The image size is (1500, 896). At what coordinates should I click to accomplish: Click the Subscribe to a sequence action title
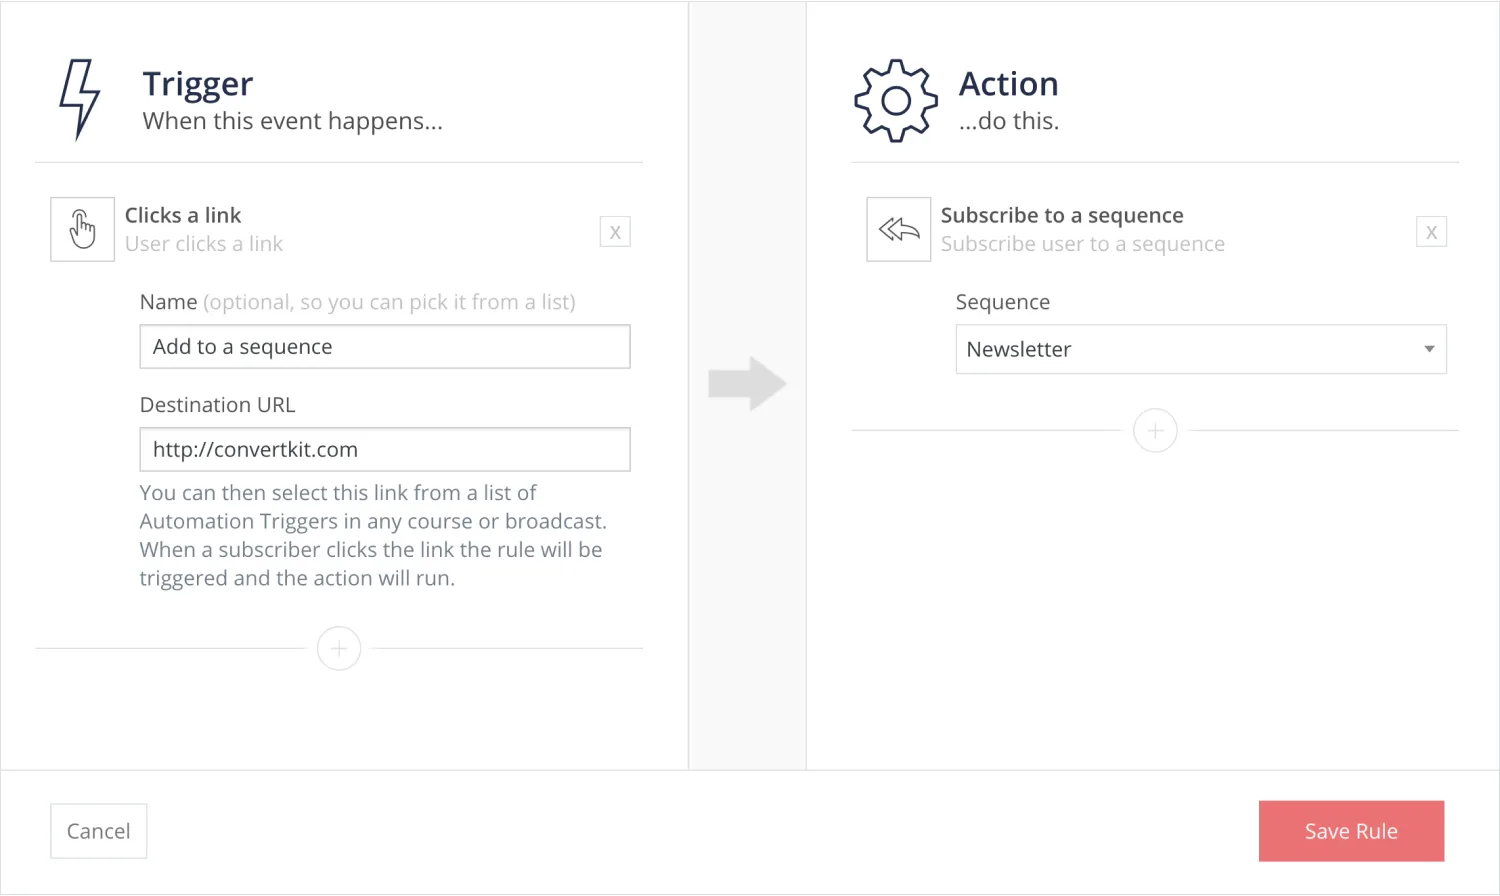pos(1062,215)
